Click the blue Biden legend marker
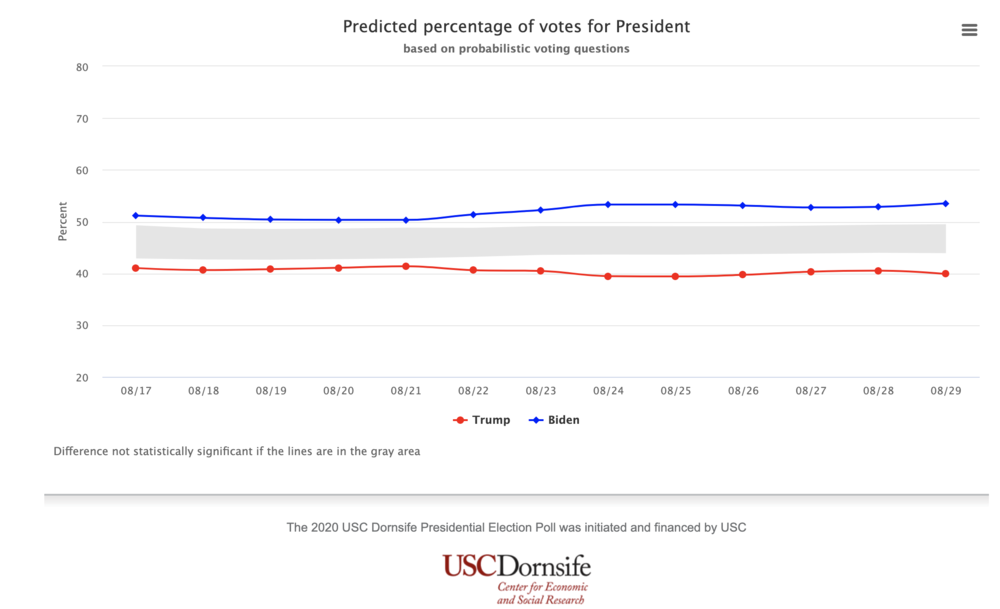This screenshot has height=609, width=1000. pyautogui.click(x=537, y=420)
